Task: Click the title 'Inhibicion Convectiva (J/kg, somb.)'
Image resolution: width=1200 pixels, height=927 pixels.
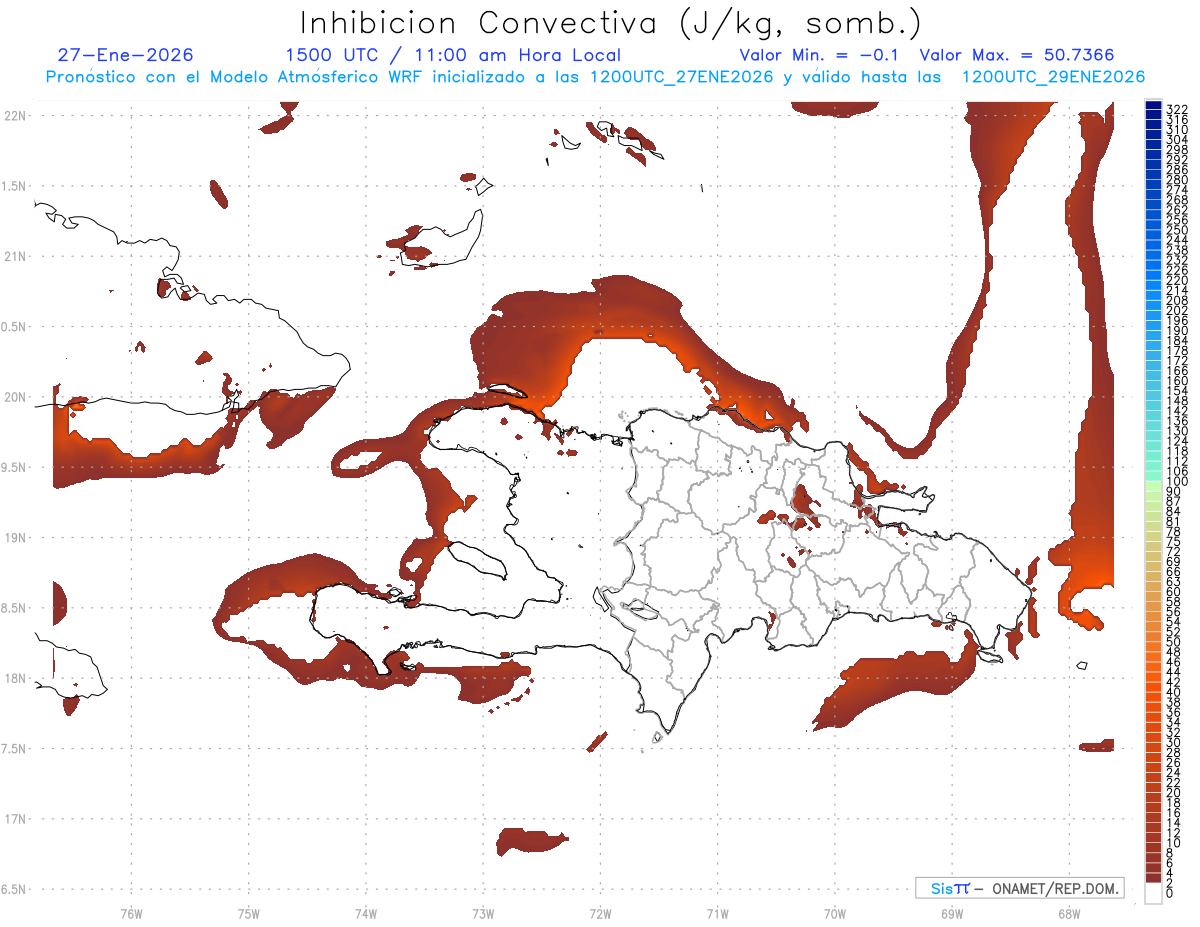Action: point(611,23)
